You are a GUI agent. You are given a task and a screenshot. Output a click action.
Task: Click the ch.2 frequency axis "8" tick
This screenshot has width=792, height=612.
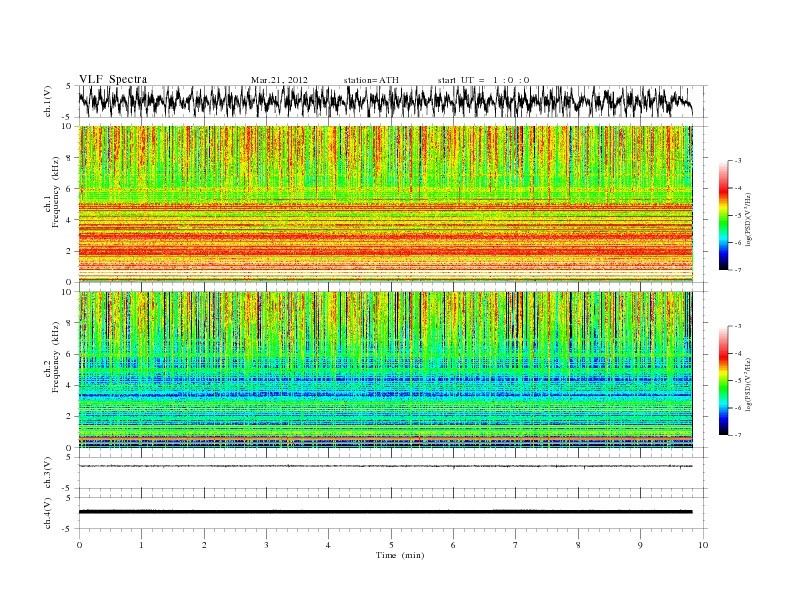[x=69, y=323]
